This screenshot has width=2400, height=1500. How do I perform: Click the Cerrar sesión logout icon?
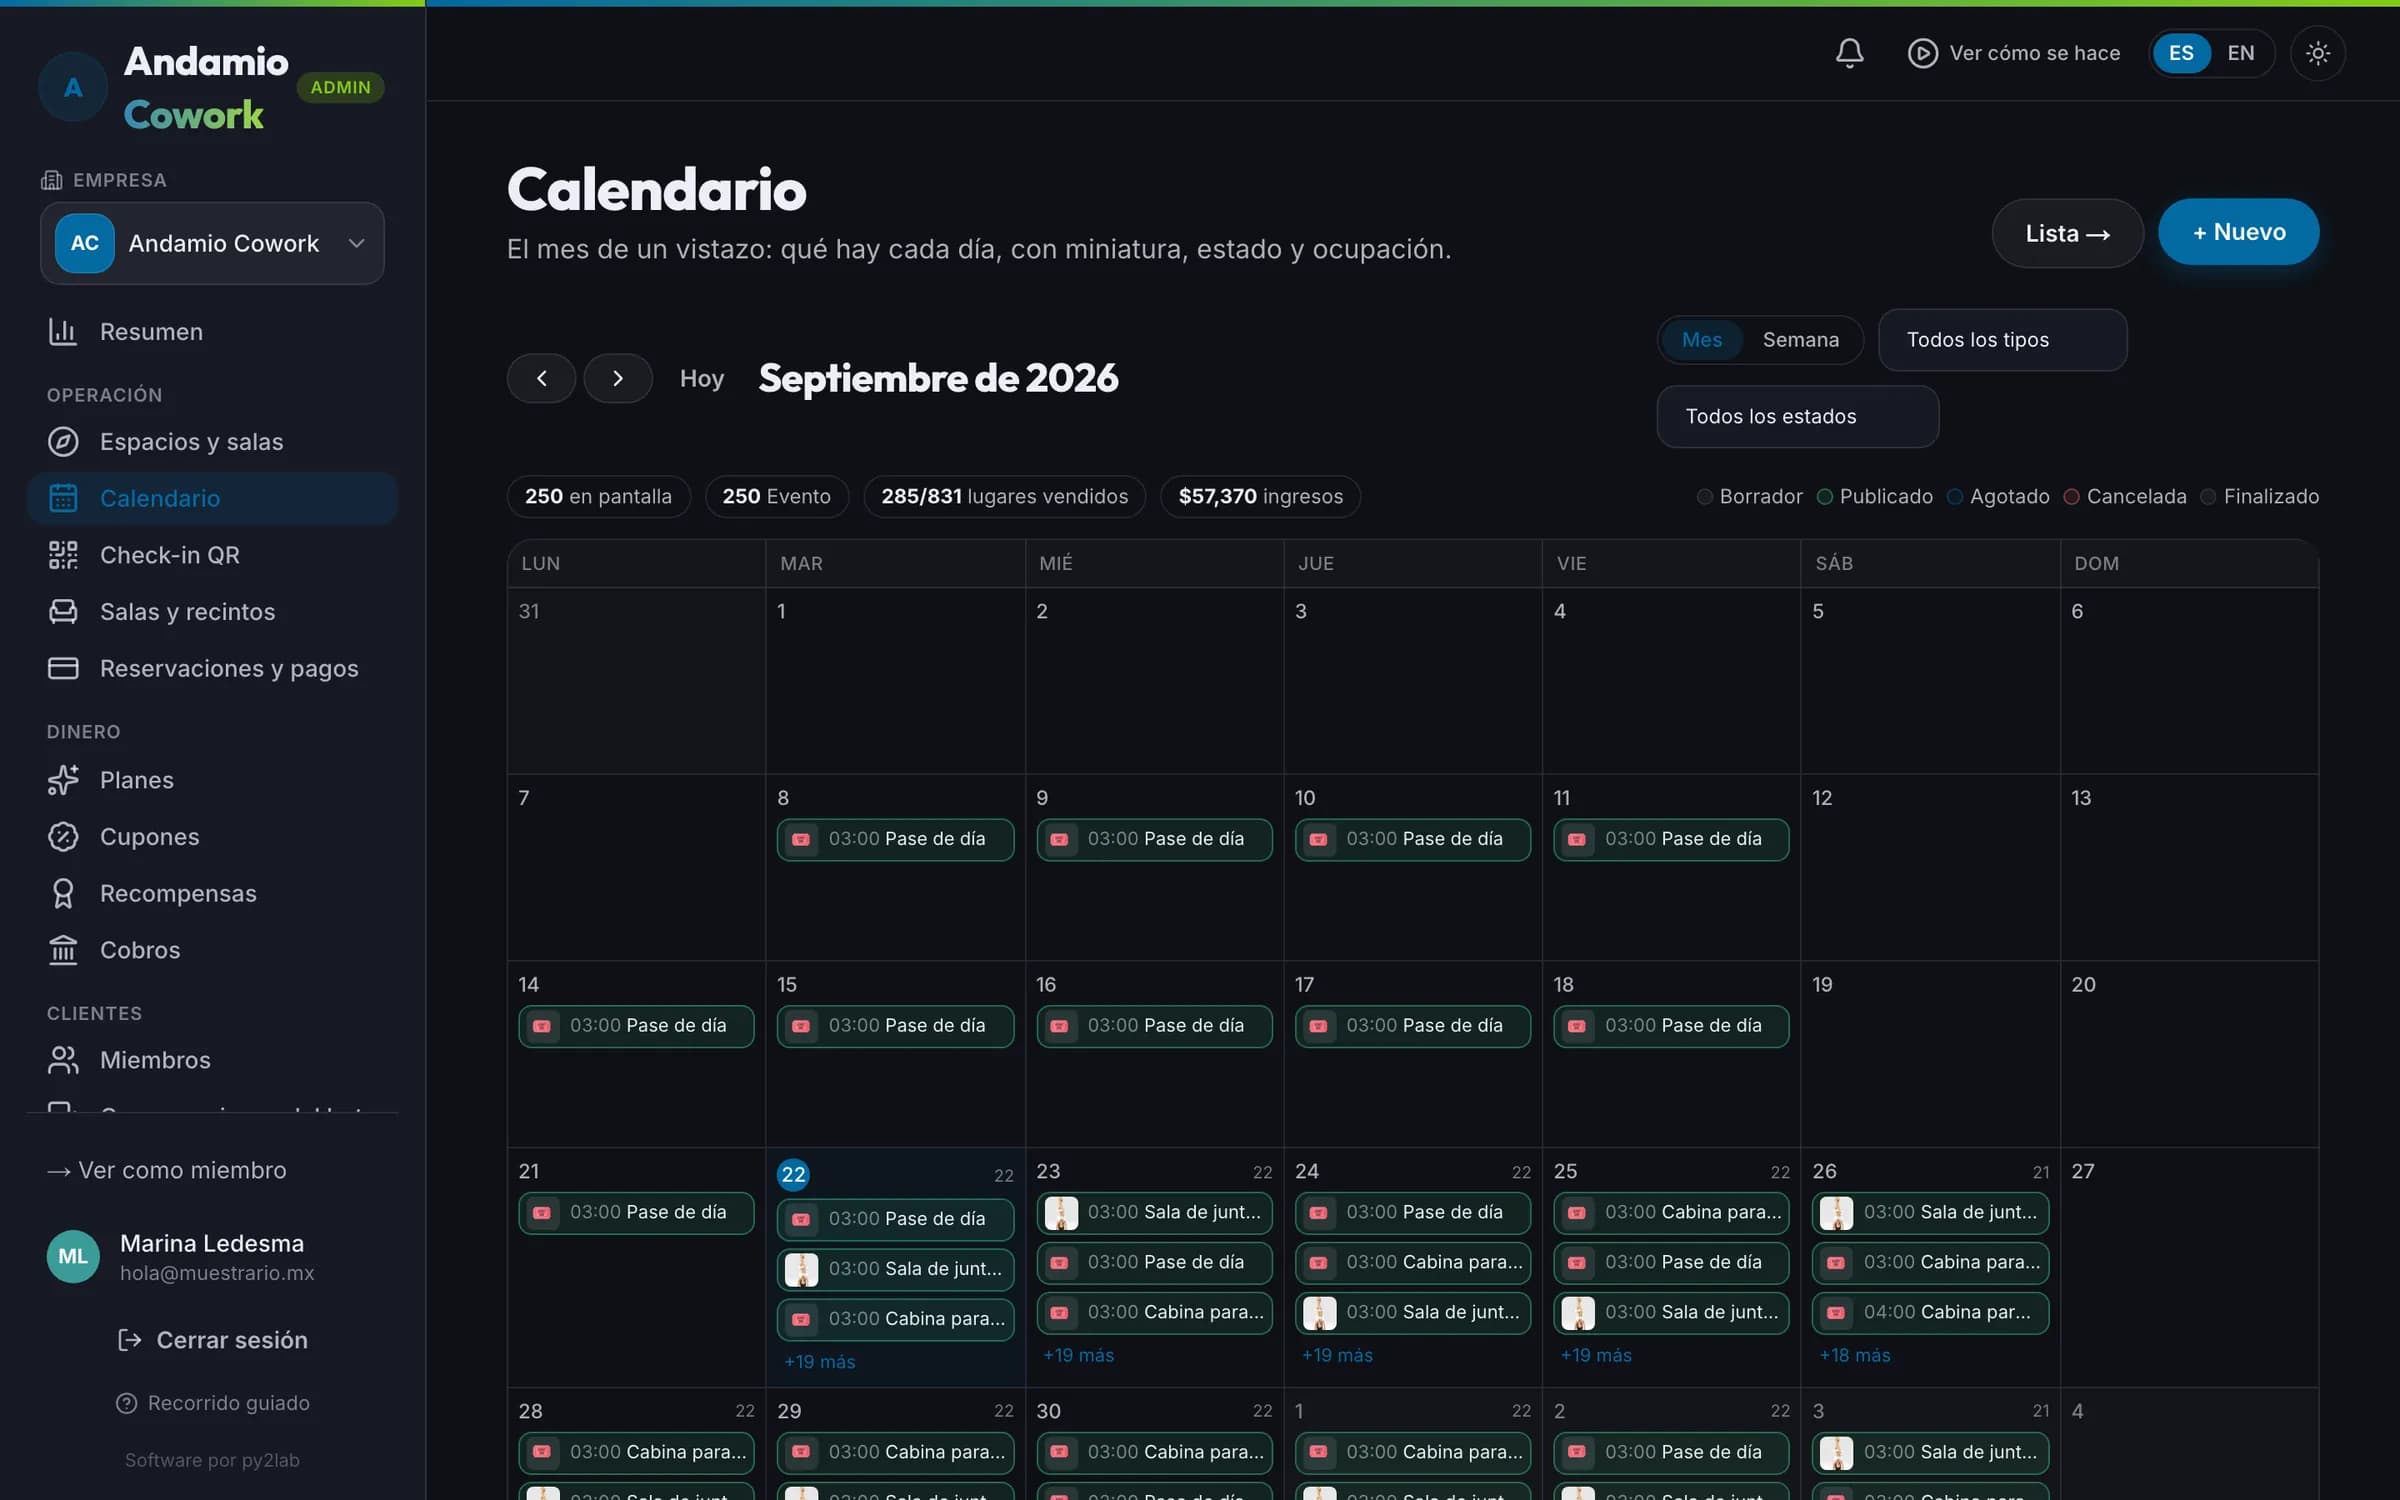click(129, 1340)
